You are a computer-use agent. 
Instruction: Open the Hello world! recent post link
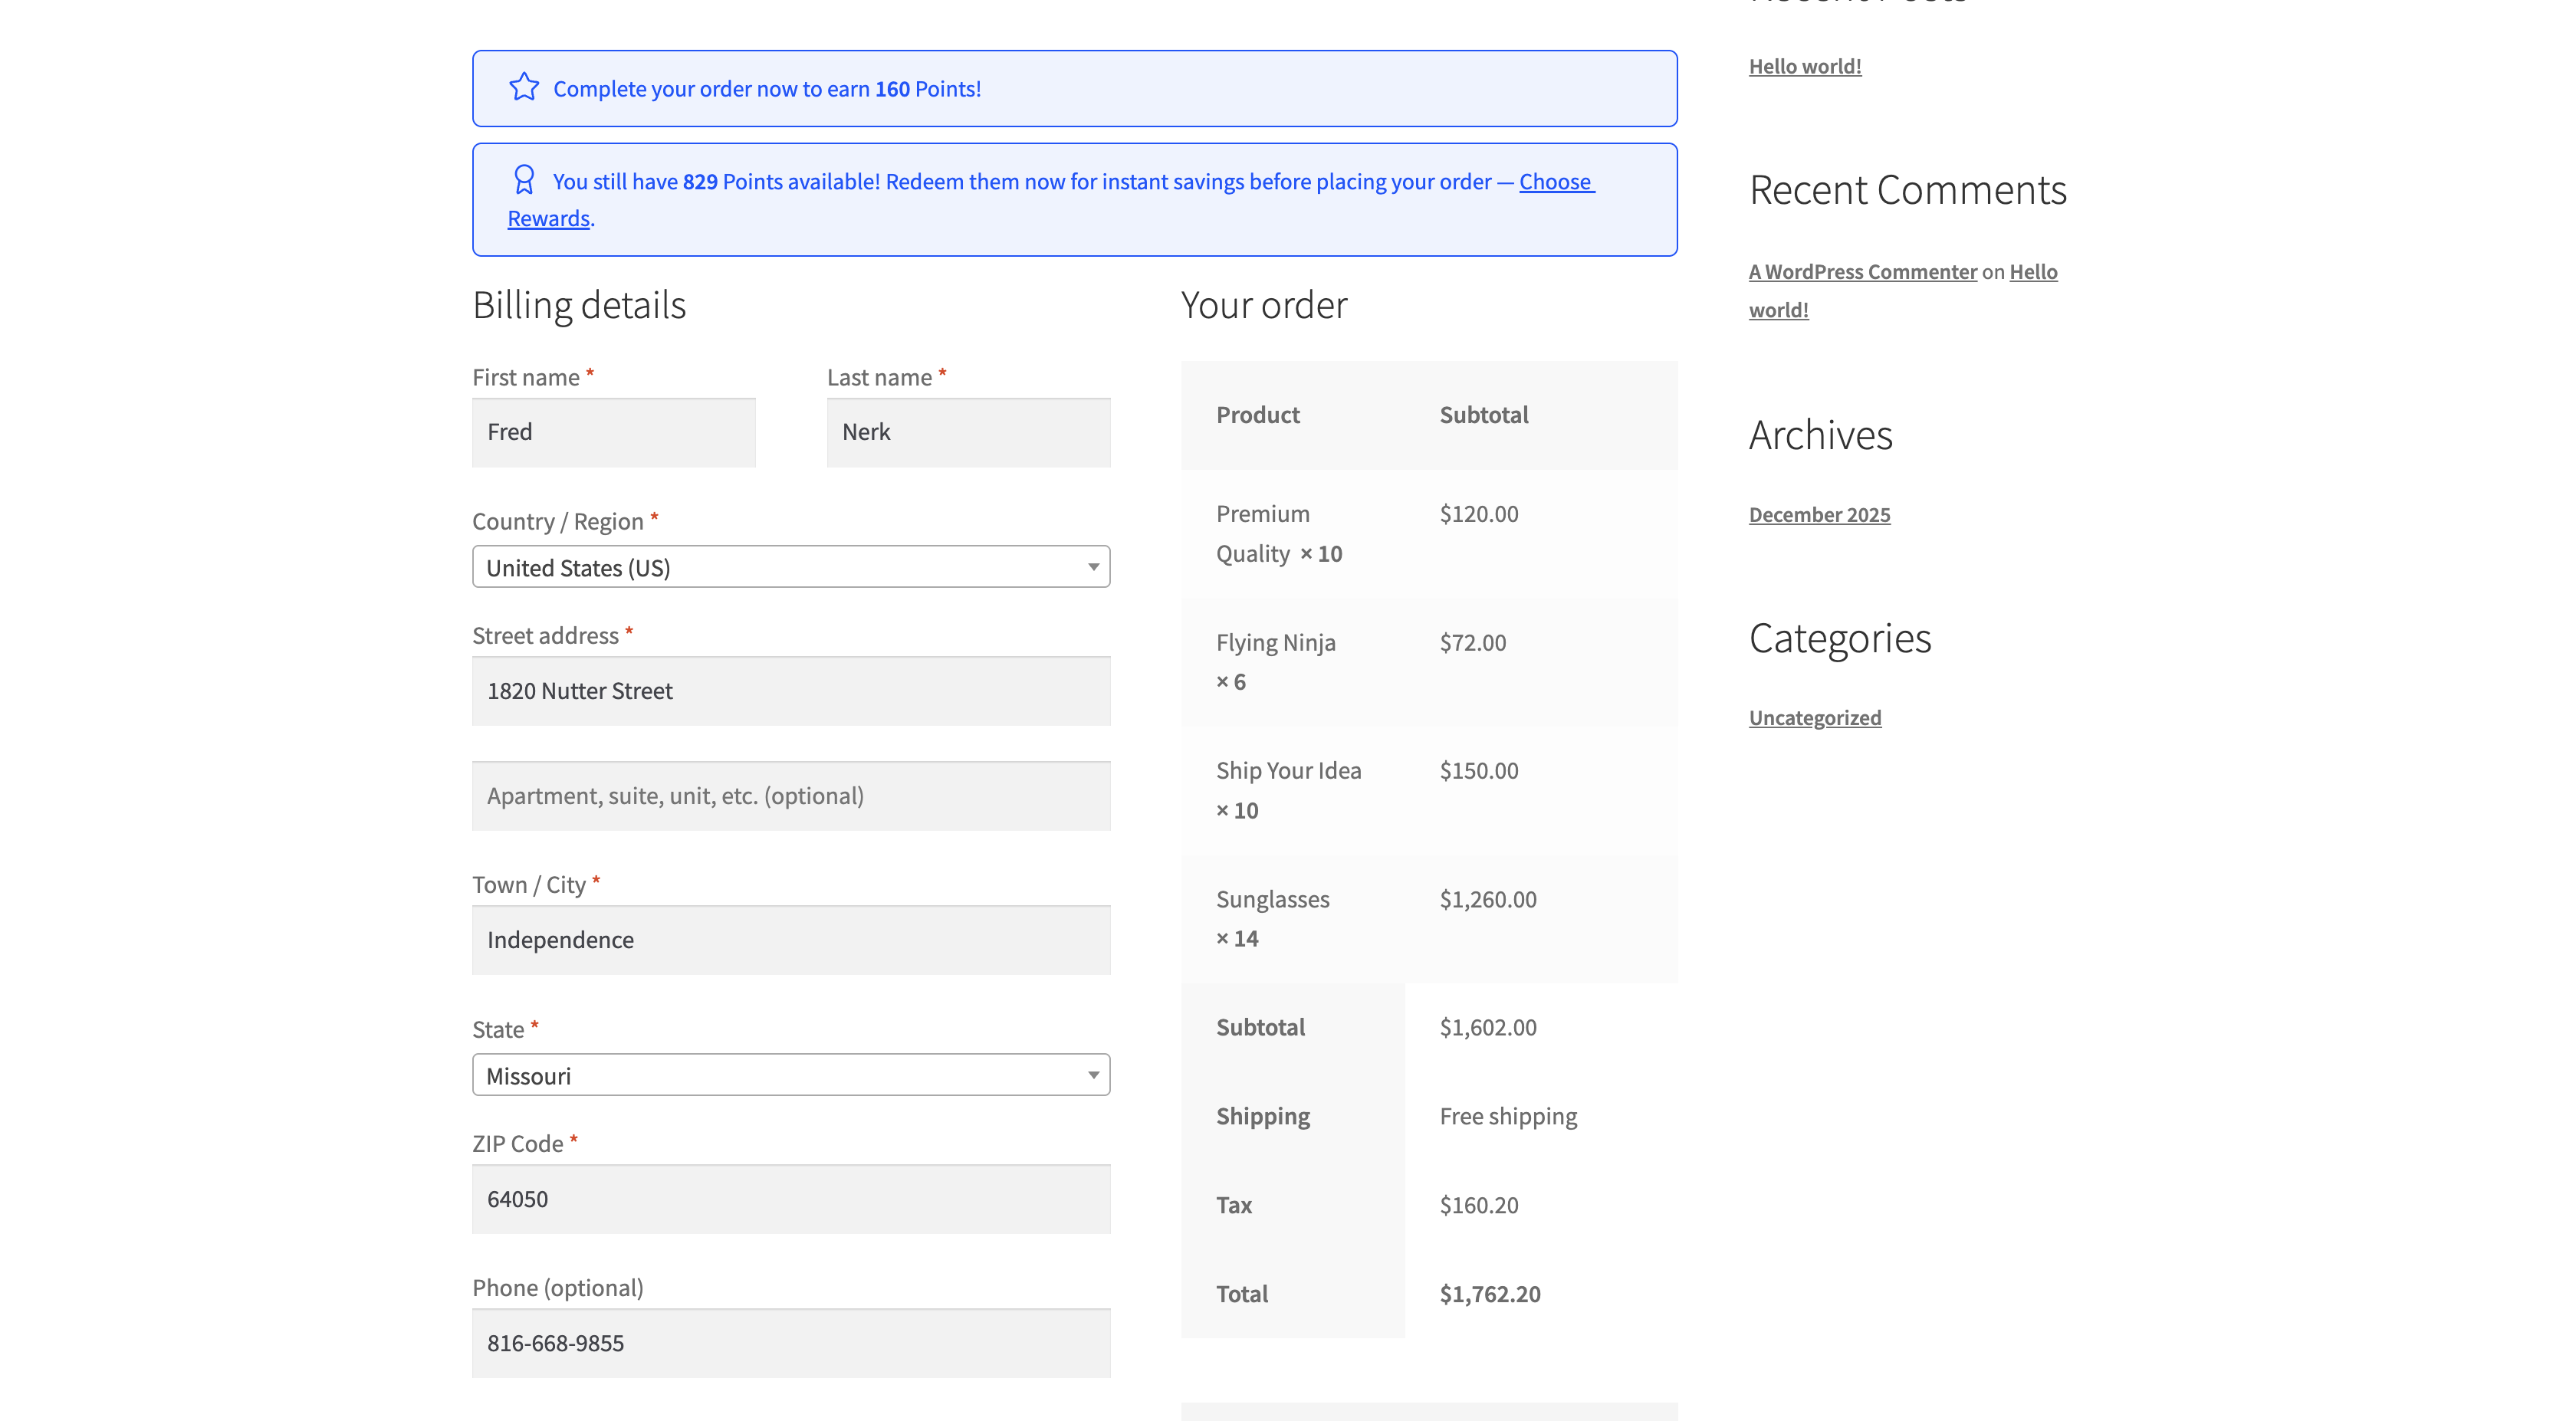(x=1804, y=66)
